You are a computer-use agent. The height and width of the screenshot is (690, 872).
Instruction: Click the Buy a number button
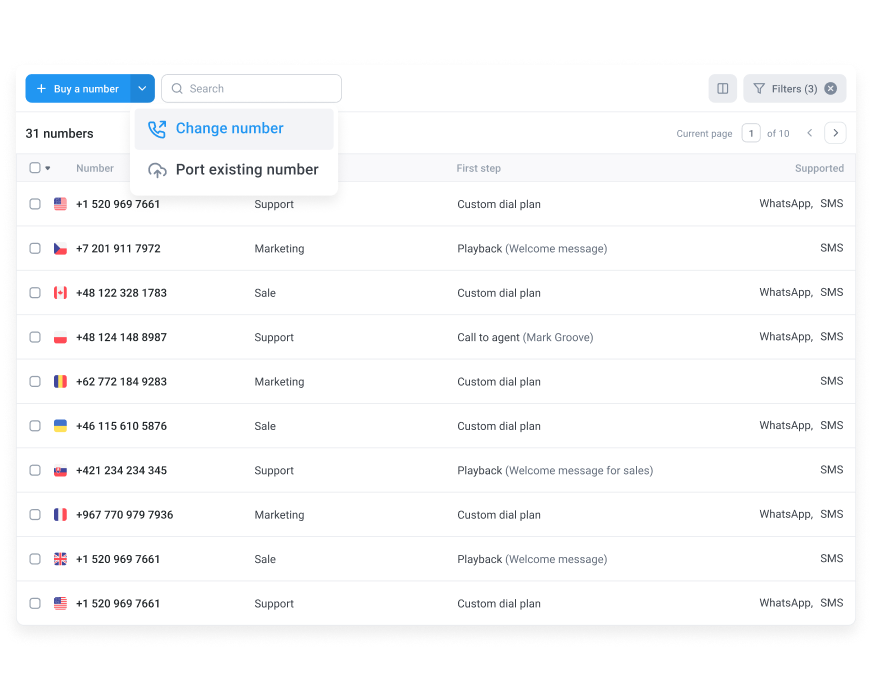point(78,89)
